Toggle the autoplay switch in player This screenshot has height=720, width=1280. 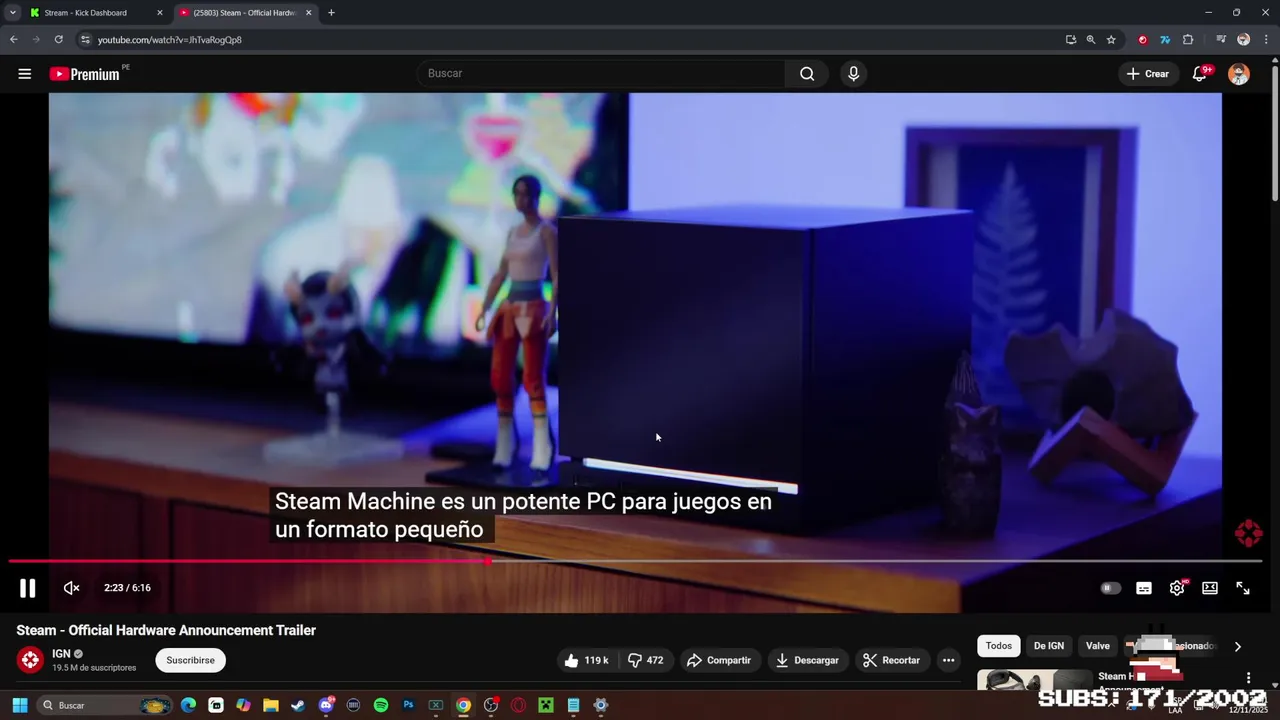click(x=1110, y=588)
